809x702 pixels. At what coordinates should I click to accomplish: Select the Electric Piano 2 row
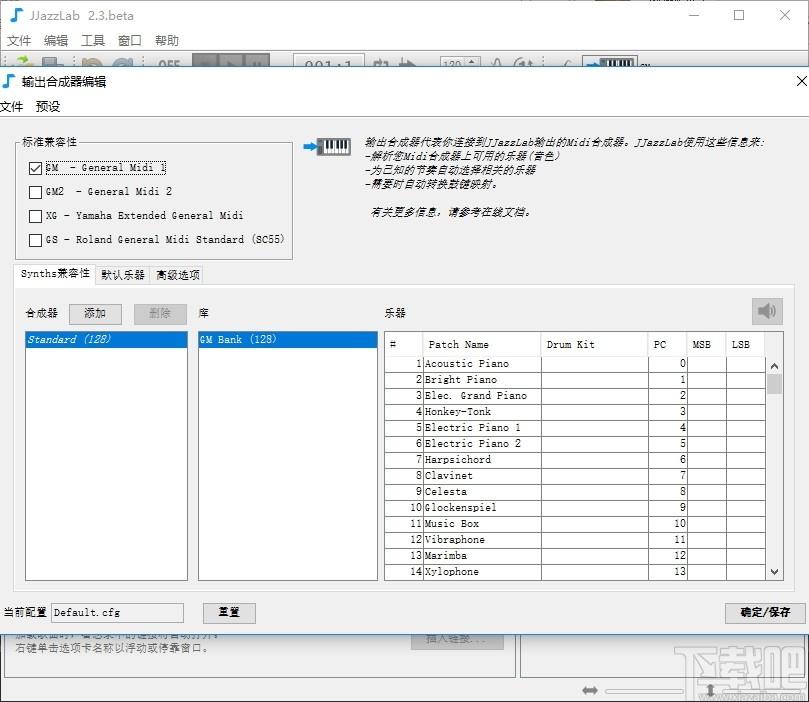(x=575, y=444)
